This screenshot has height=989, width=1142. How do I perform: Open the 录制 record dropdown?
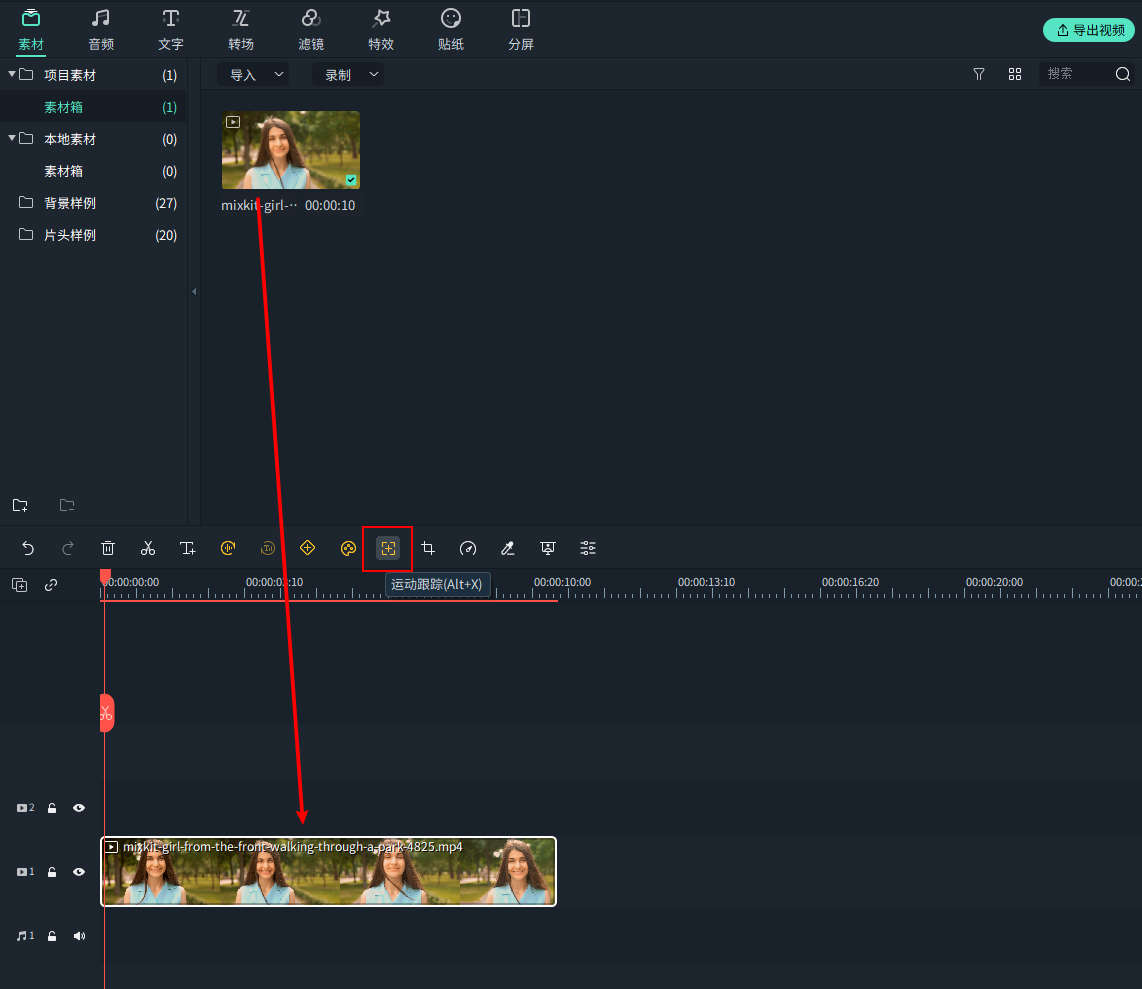coord(348,75)
